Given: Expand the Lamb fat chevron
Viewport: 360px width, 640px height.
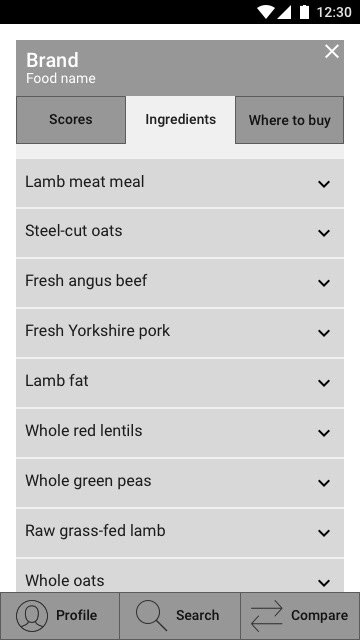Looking at the screenshot, I should (324, 383).
